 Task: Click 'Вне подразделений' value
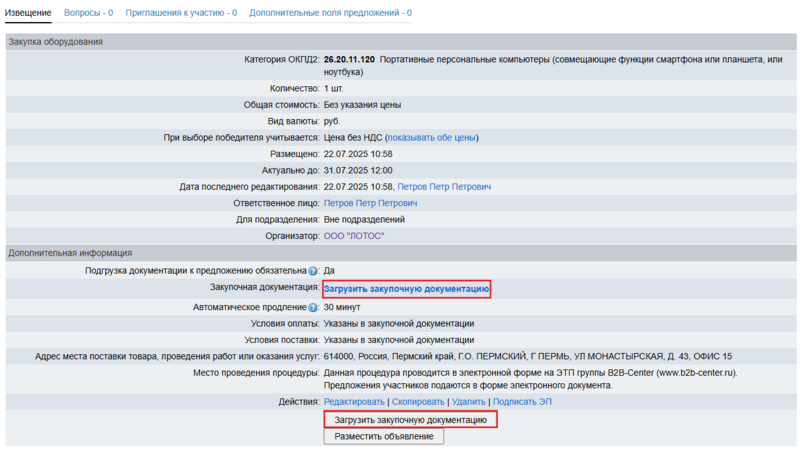[x=364, y=219]
